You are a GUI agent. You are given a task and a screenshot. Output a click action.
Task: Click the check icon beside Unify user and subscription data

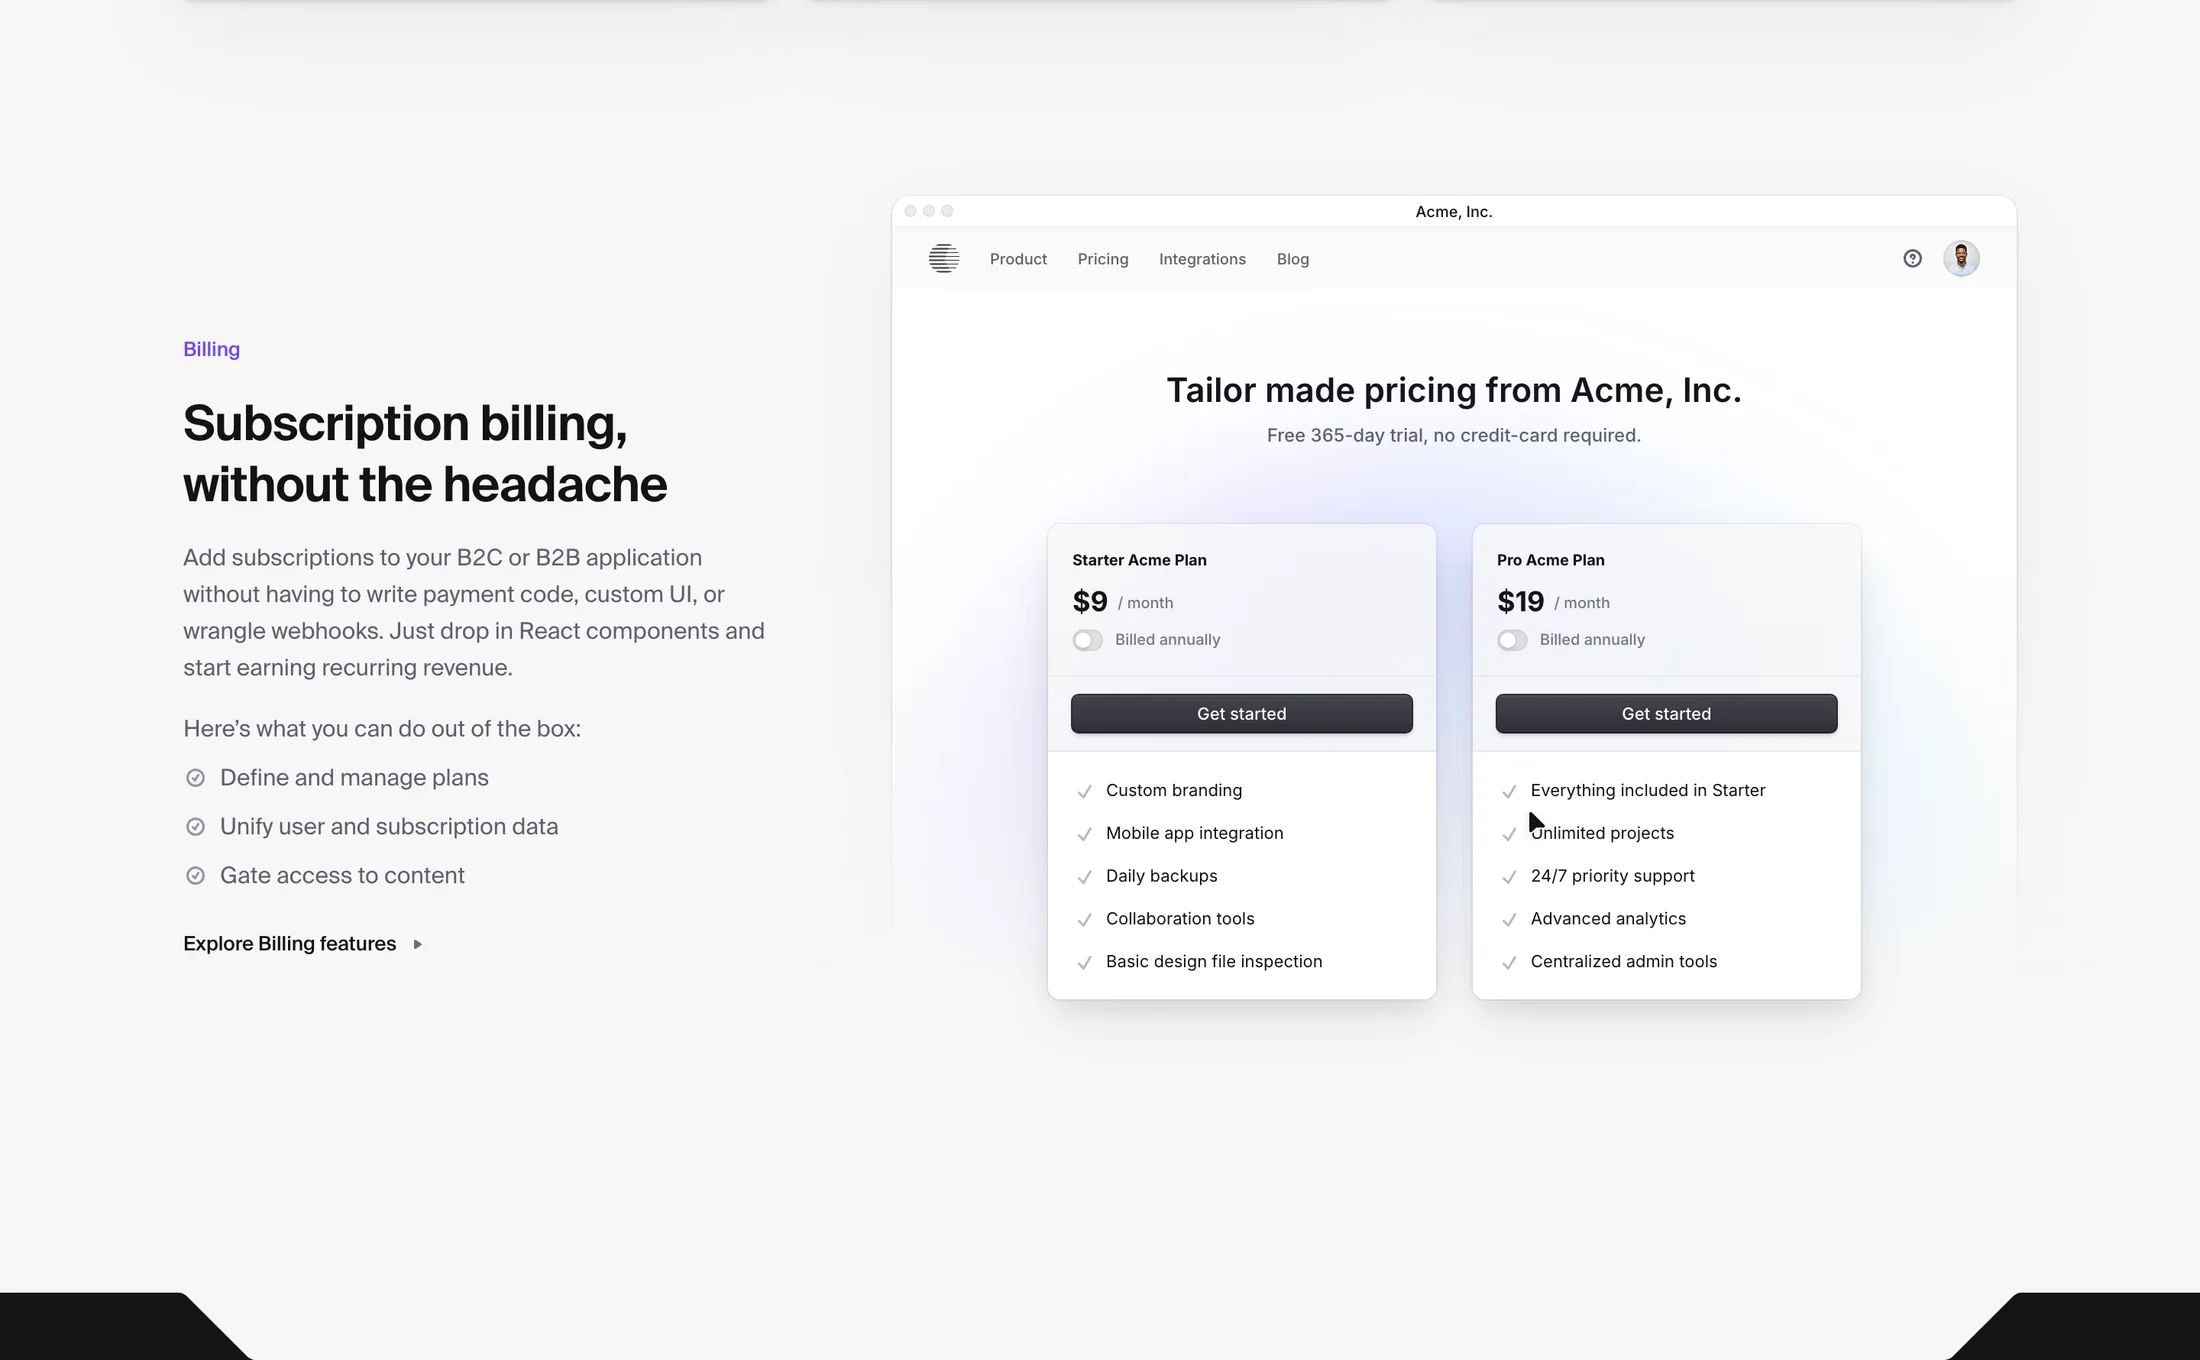pyautogui.click(x=195, y=827)
